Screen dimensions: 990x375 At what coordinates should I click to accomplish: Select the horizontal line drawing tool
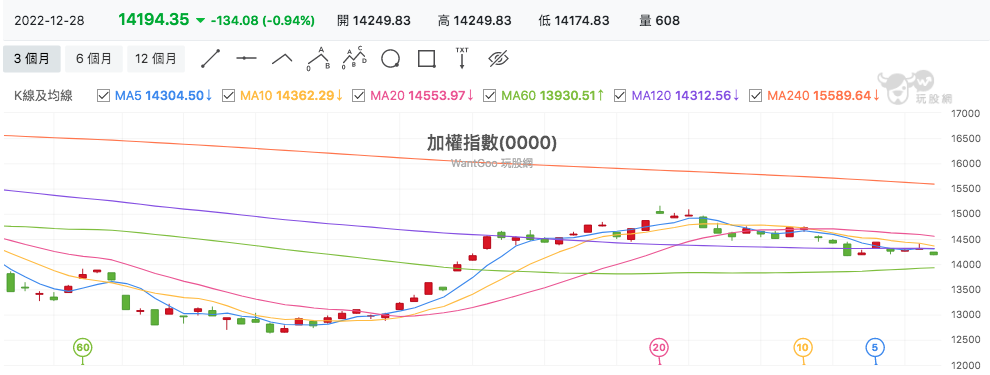click(246, 58)
